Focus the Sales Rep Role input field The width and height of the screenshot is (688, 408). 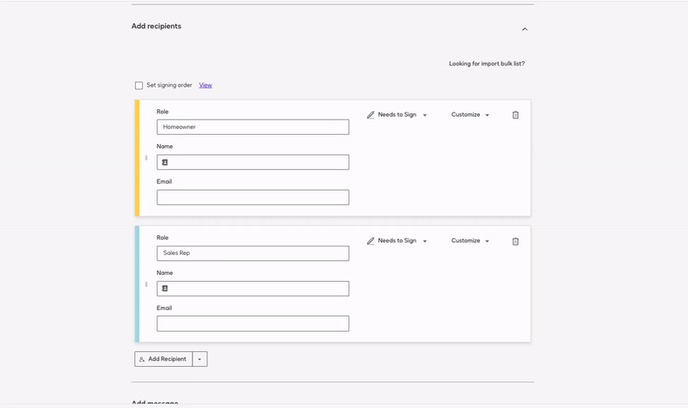[253, 253]
